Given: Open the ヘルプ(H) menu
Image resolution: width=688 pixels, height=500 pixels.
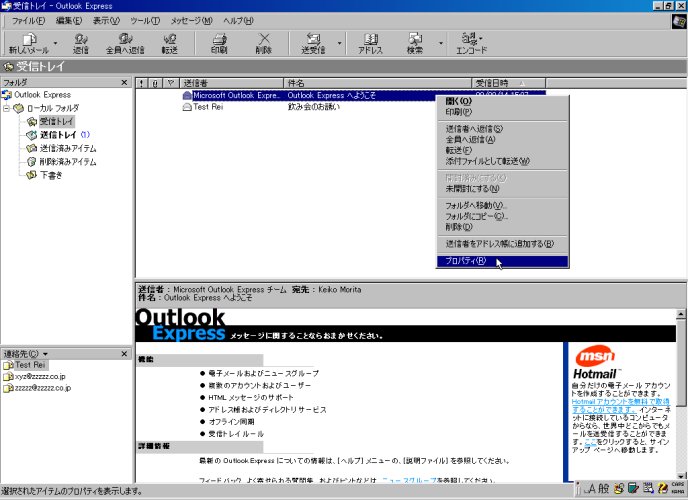Looking at the screenshot, I should 238,21.
